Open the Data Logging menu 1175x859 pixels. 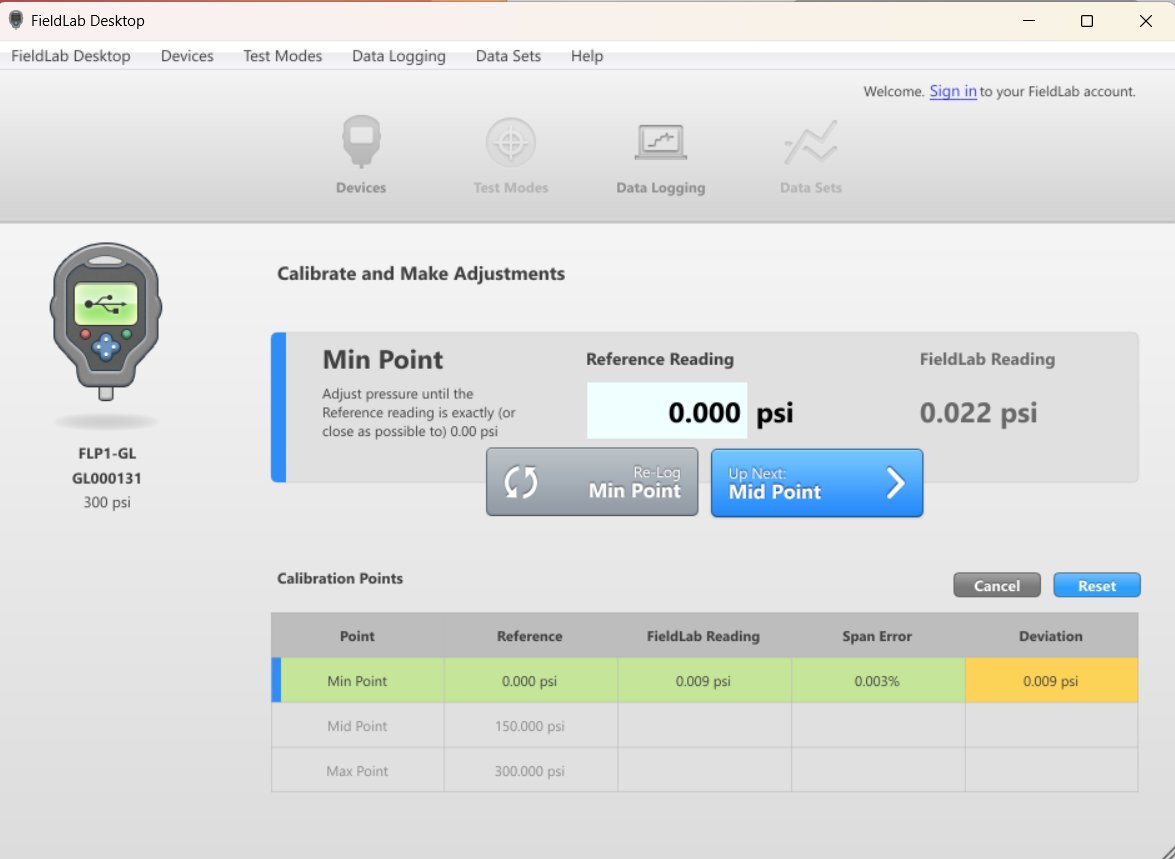399,56
